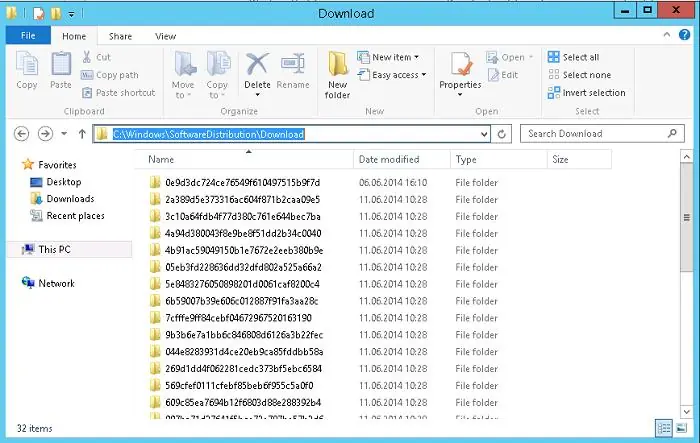Open the recent locations dropdown arrow
Viewport: 700px width, 443px height.
pos(64,134)
